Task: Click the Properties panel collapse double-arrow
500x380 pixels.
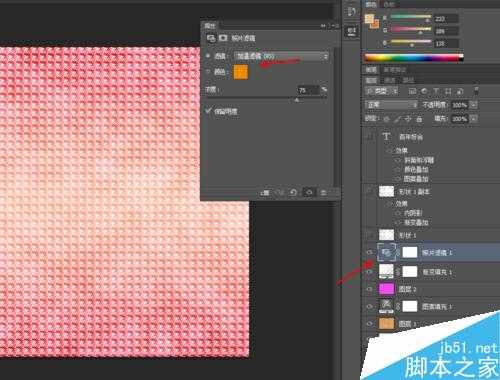Action: click(323, 26)
